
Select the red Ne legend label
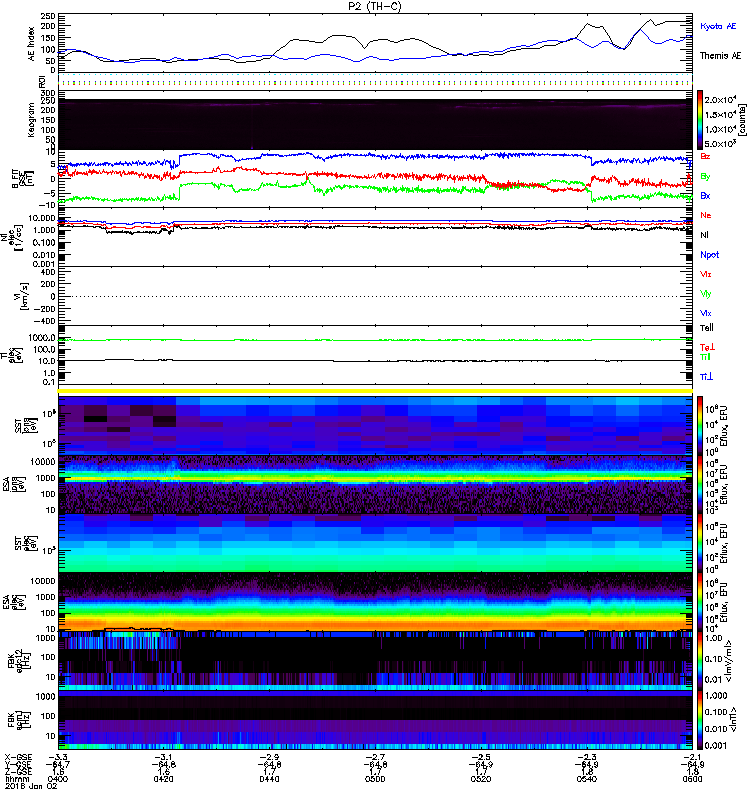click(x=706, y=215)
